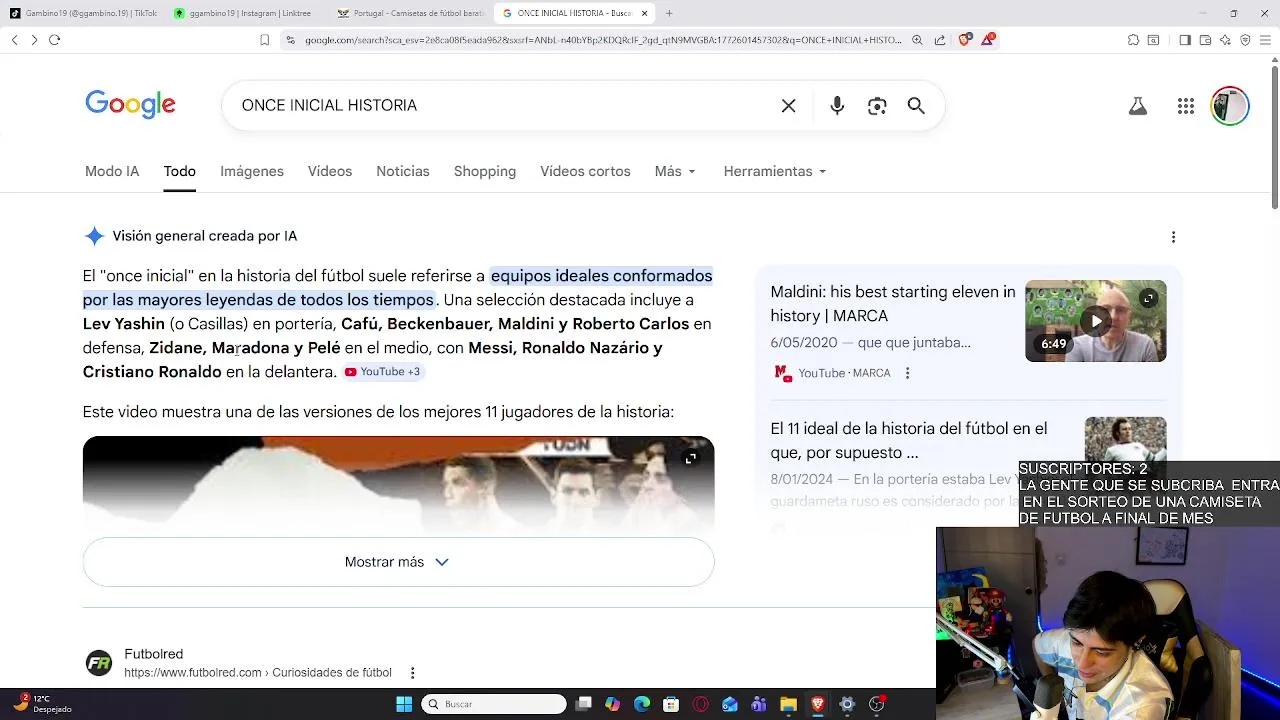
Task: Click the Windows taskbar Buscar search box
Action: point(493,704)
